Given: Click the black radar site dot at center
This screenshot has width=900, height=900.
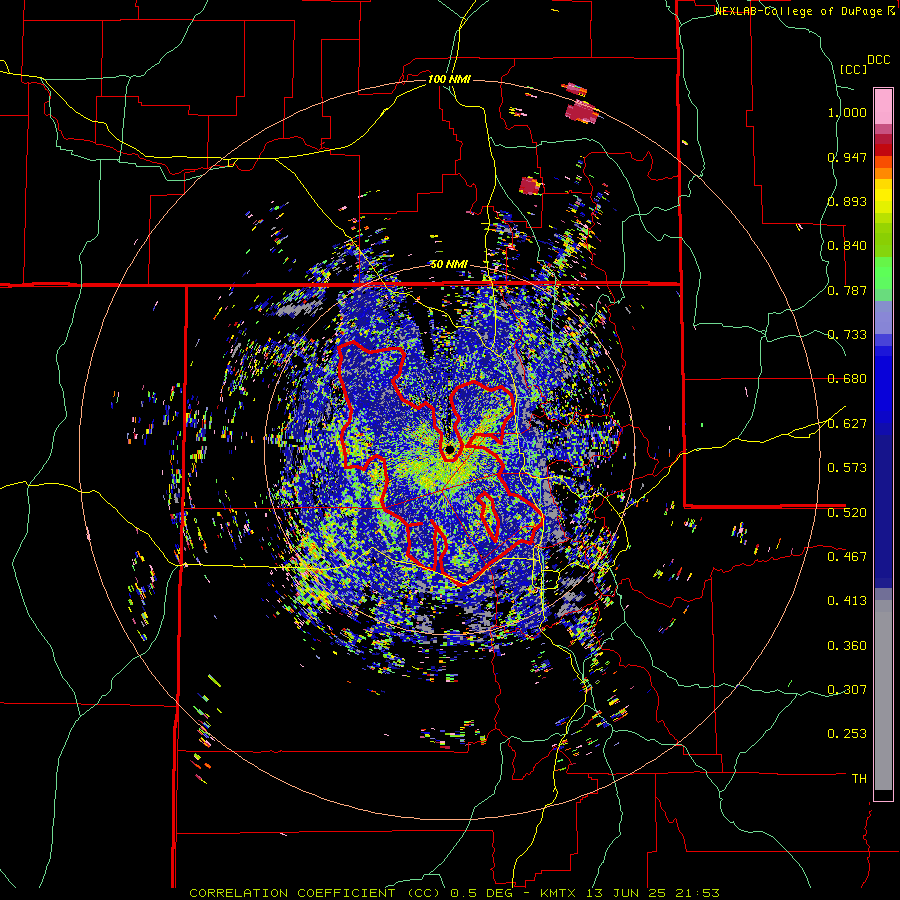Looking at the screenshot, I should (x=449, y=451).
